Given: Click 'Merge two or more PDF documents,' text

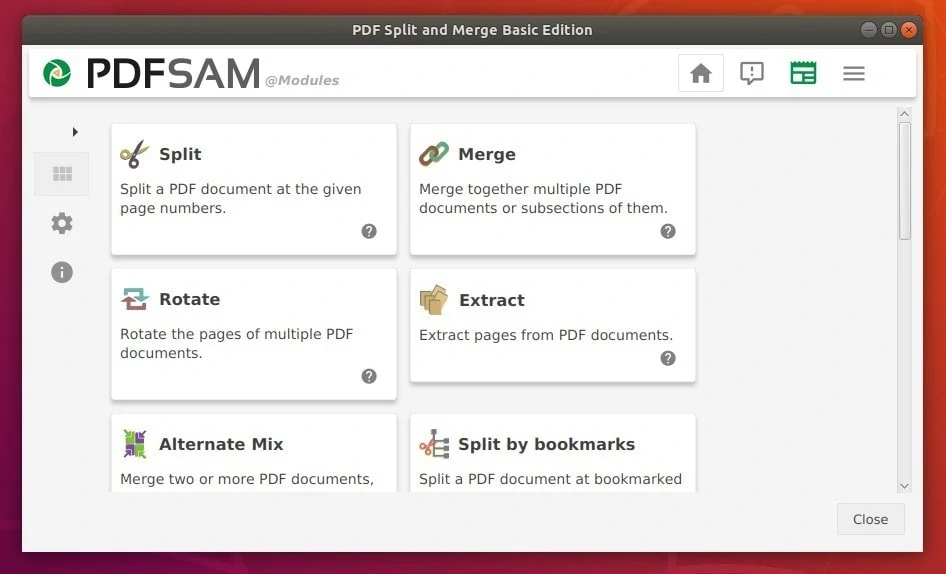Looking at the screenshot, I should (247, 479).
